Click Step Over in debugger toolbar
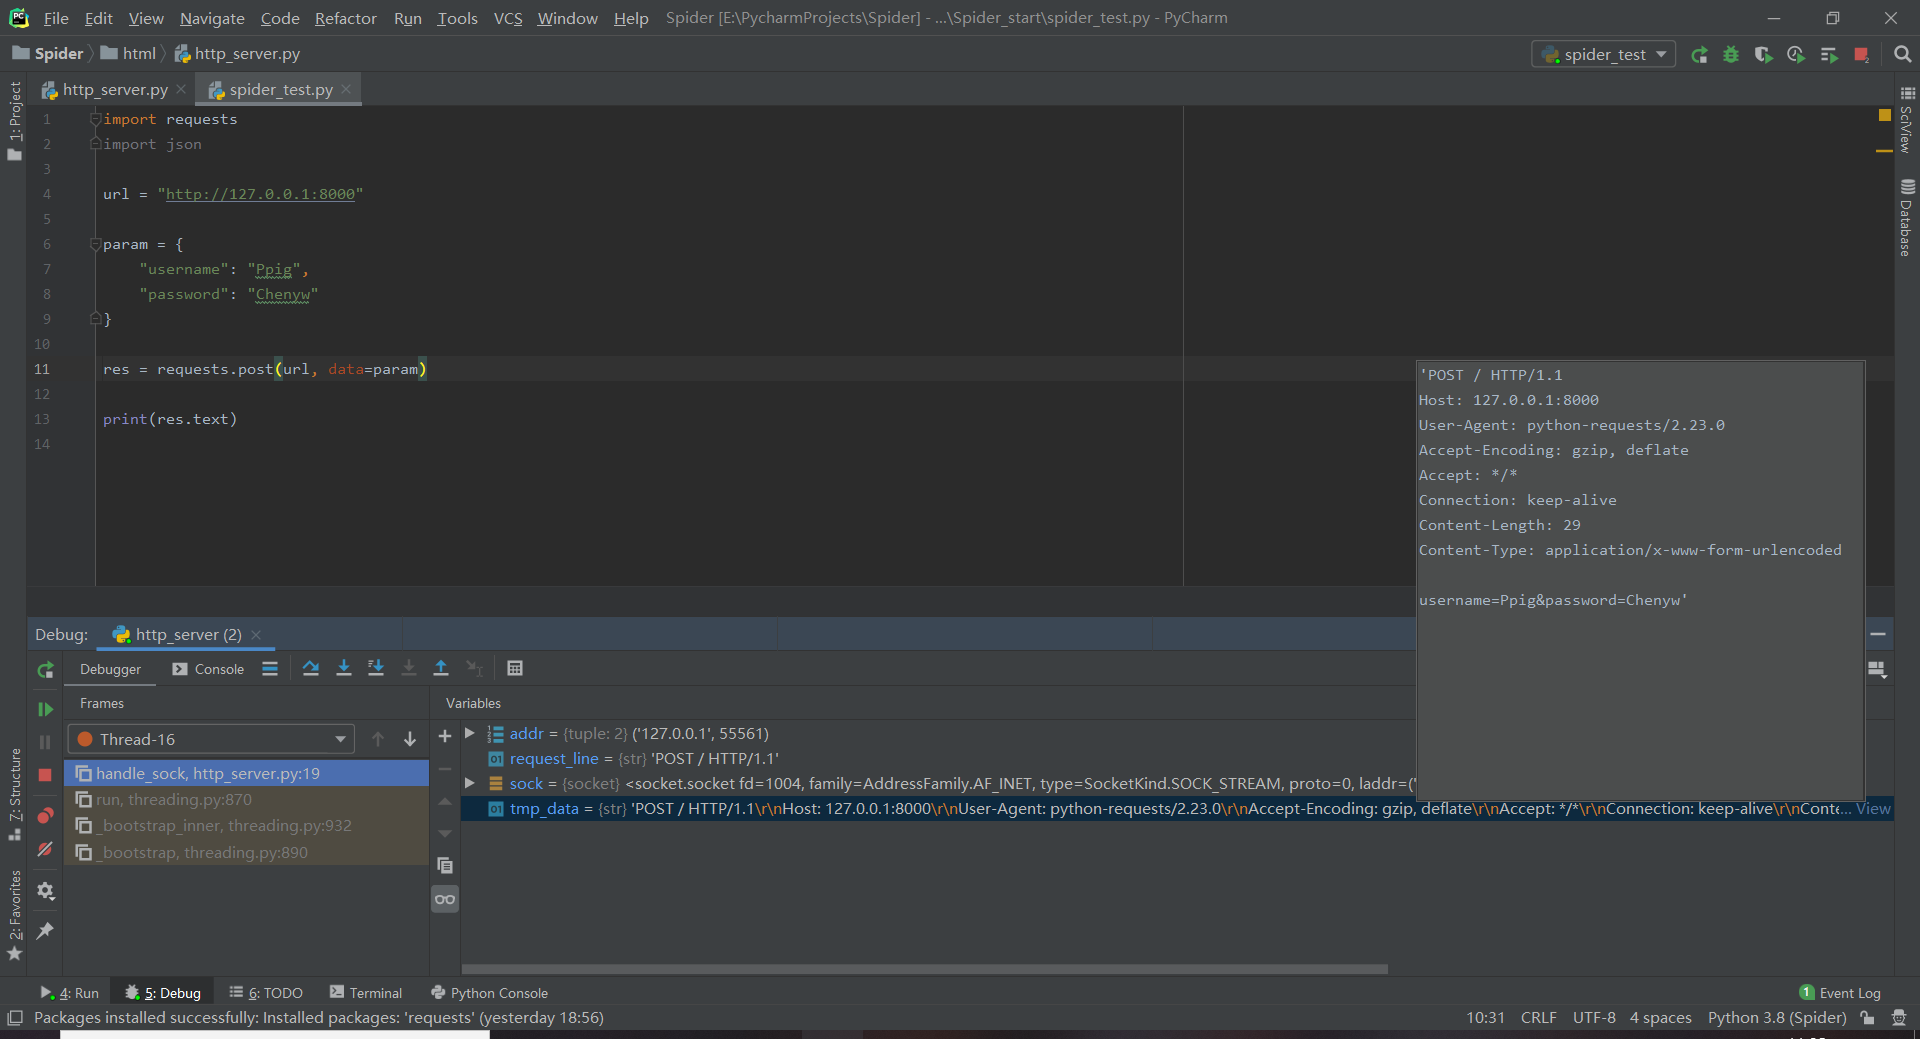The image size is (1920, 1039). tap(311, 668)
